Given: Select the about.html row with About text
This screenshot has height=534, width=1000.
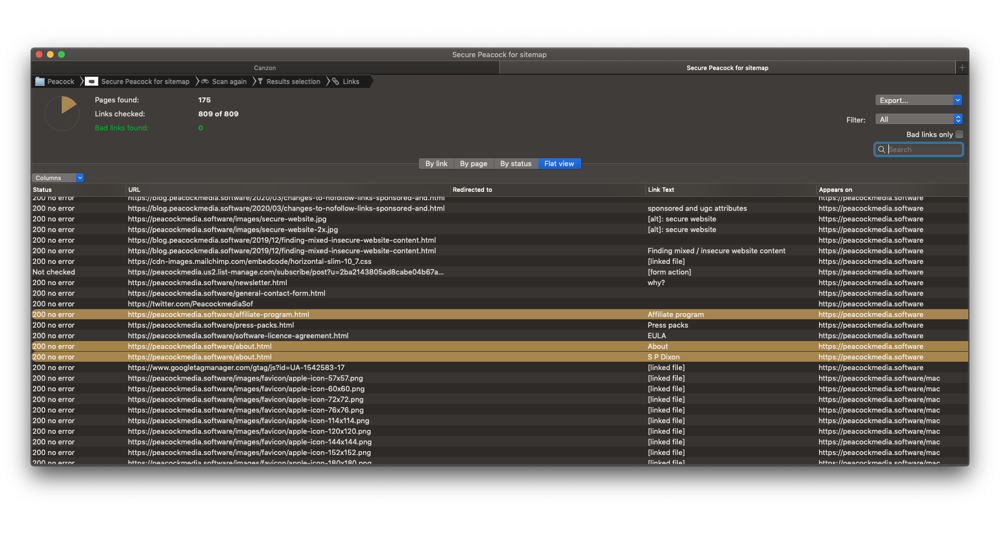Looking at the screenshot, I should 500,346.
